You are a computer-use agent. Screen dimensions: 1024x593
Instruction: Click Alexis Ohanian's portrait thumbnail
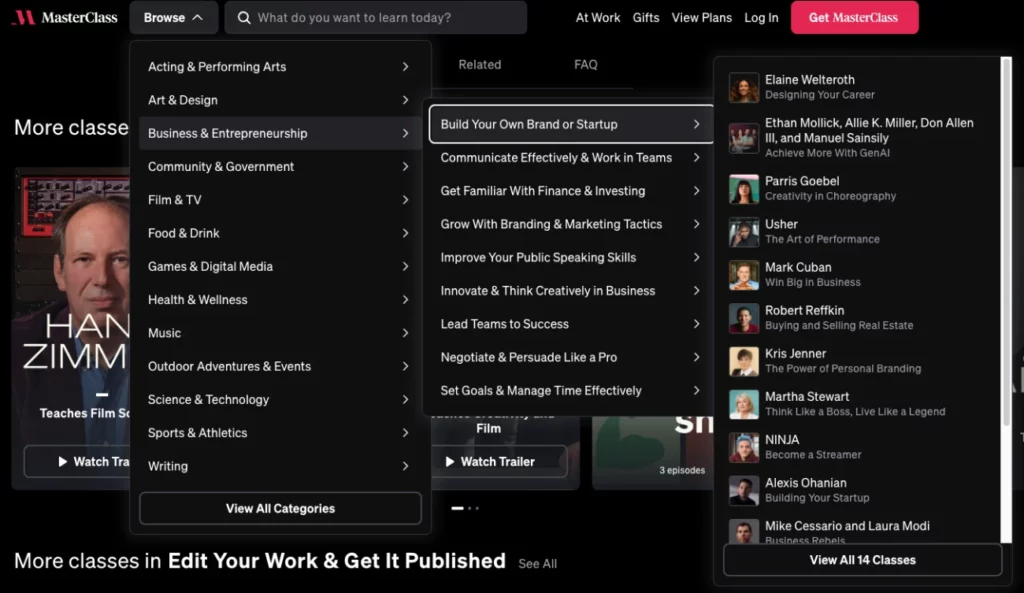pyautogui.click(x=744, y=490)
